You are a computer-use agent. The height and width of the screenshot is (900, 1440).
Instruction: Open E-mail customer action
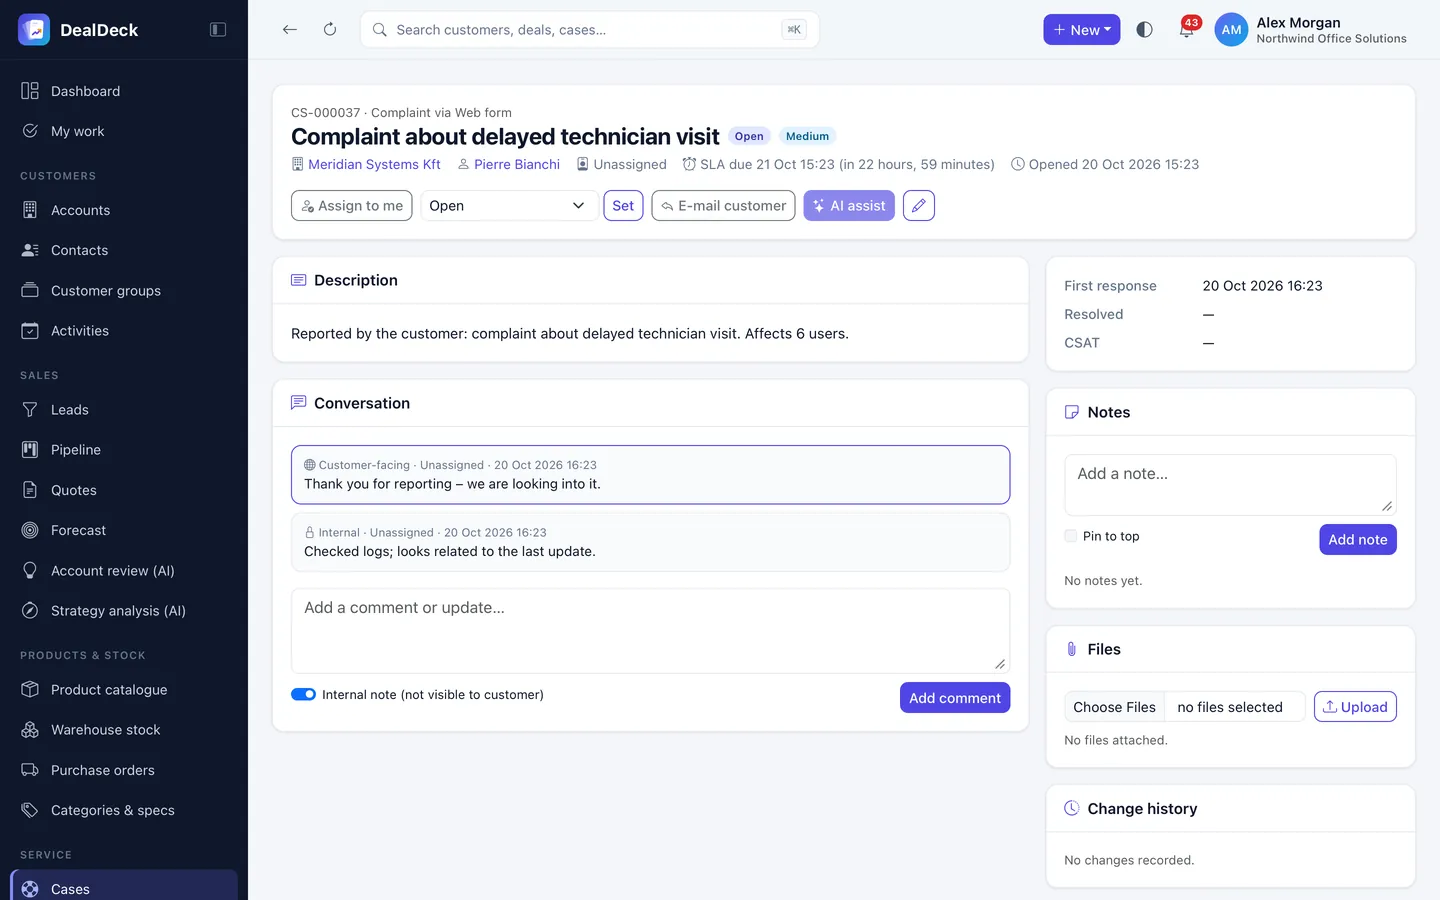tap(723, 205)
